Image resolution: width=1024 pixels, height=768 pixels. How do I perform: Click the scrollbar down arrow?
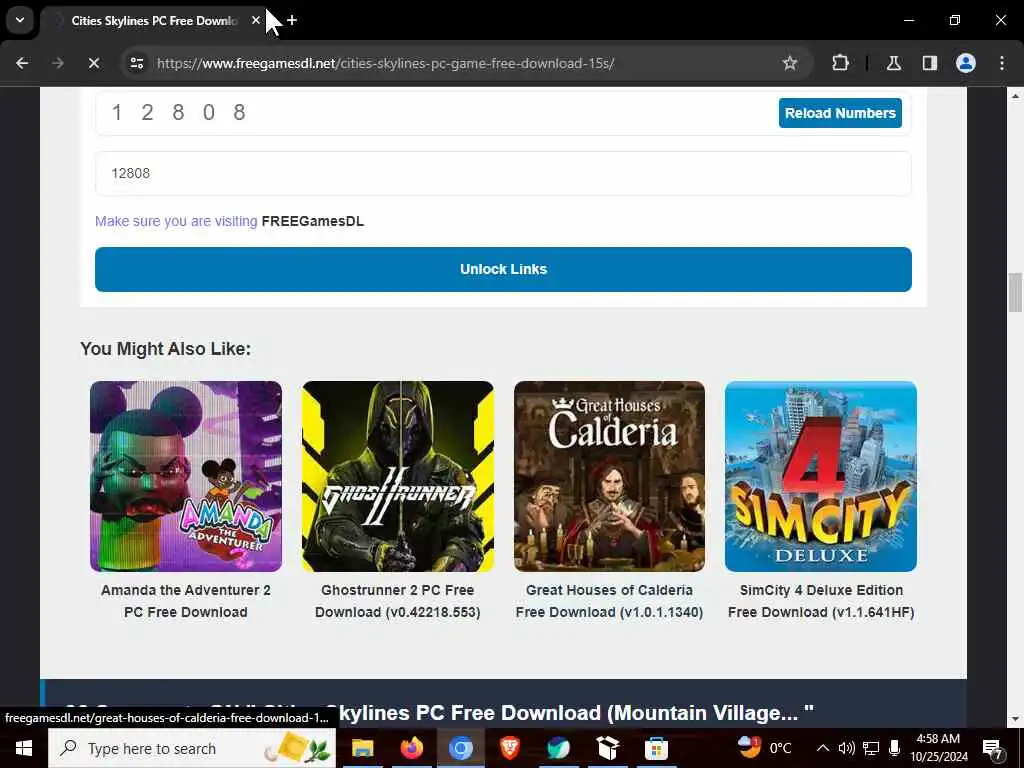pyautogui.click(x=1015, y=719)
